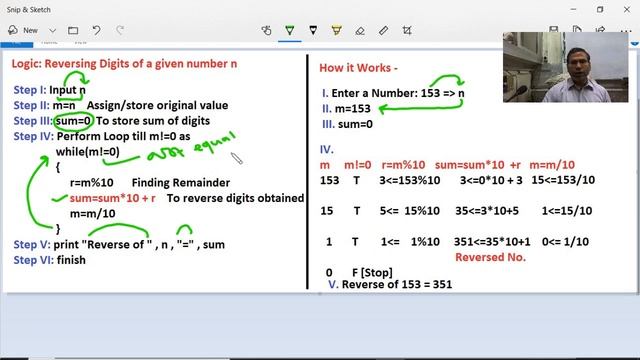Click the Snip & Sketch window title
Image resolution: width=640 pixels, height=360 pixels.
tap(29, 9)
